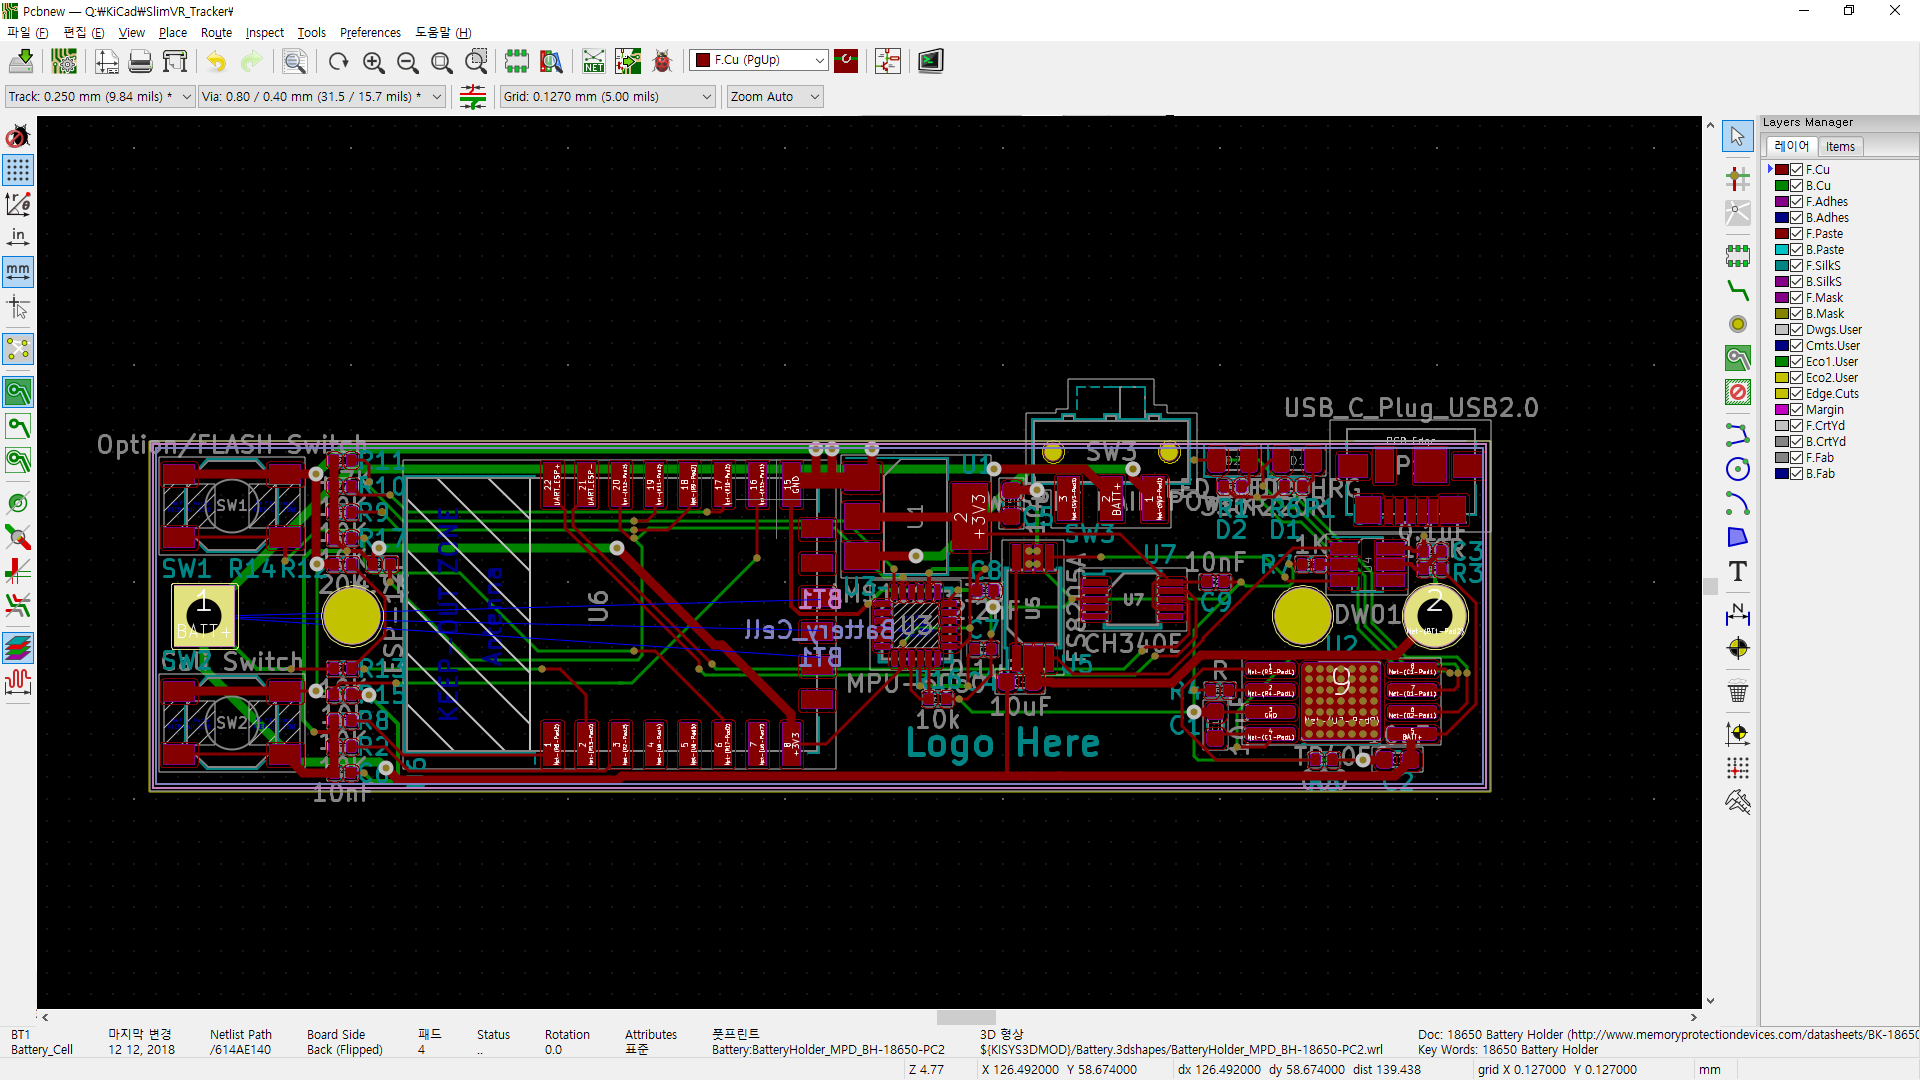The image size is (1920, 1080).
Task: Toggle millimeter units button
Action: (x=18, y=270)
